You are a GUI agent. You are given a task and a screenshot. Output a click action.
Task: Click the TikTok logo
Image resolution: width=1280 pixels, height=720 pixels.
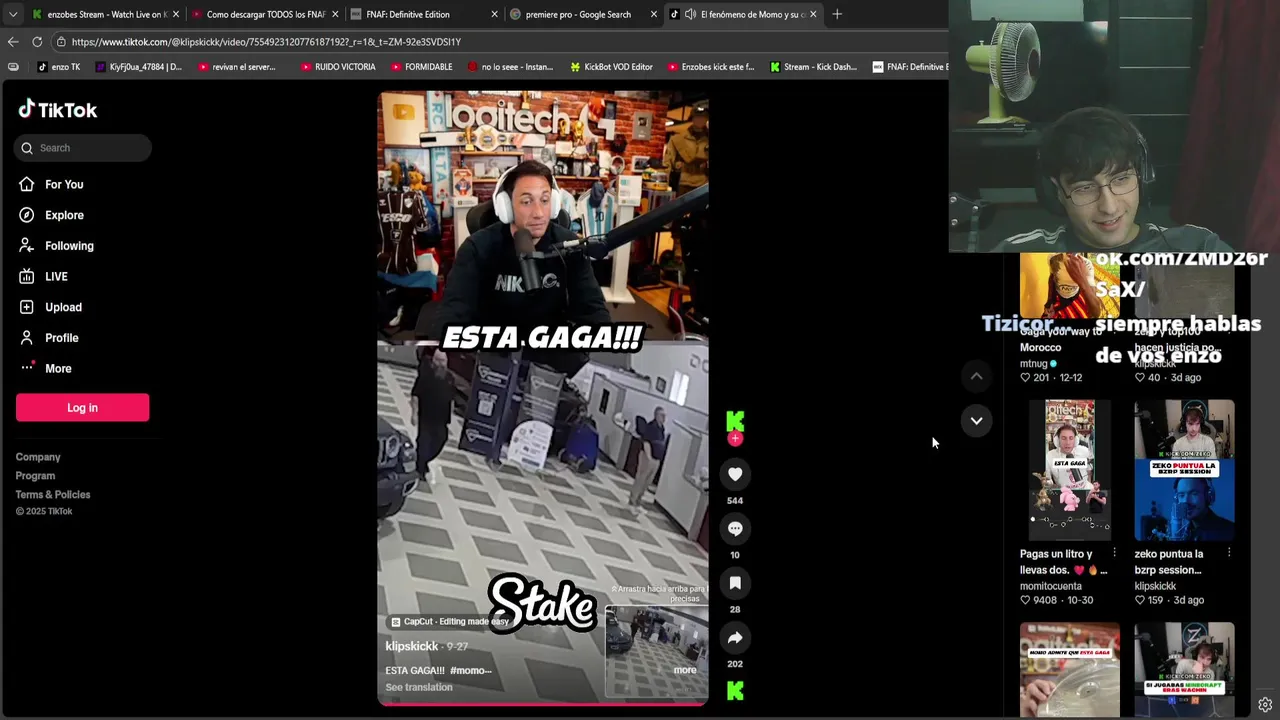pos(57,109)
